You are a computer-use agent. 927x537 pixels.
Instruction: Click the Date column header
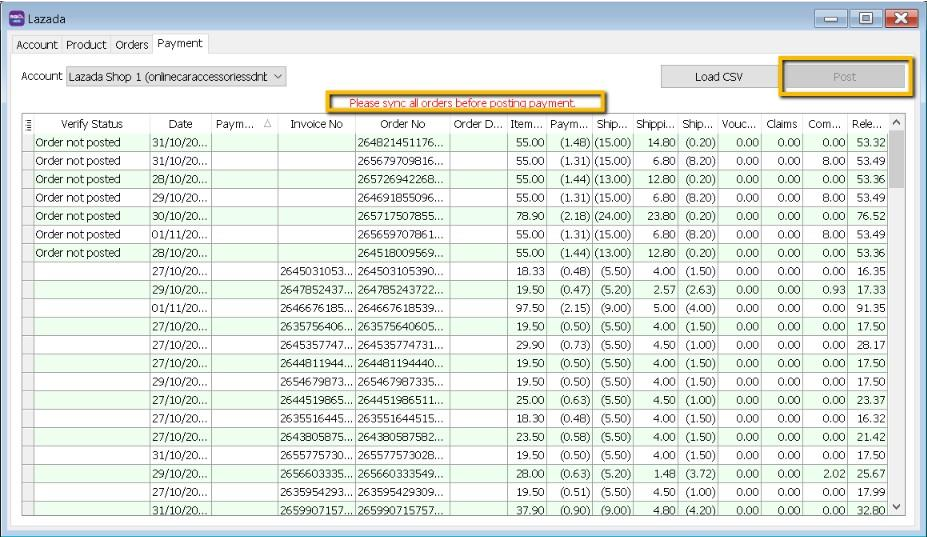180,124
